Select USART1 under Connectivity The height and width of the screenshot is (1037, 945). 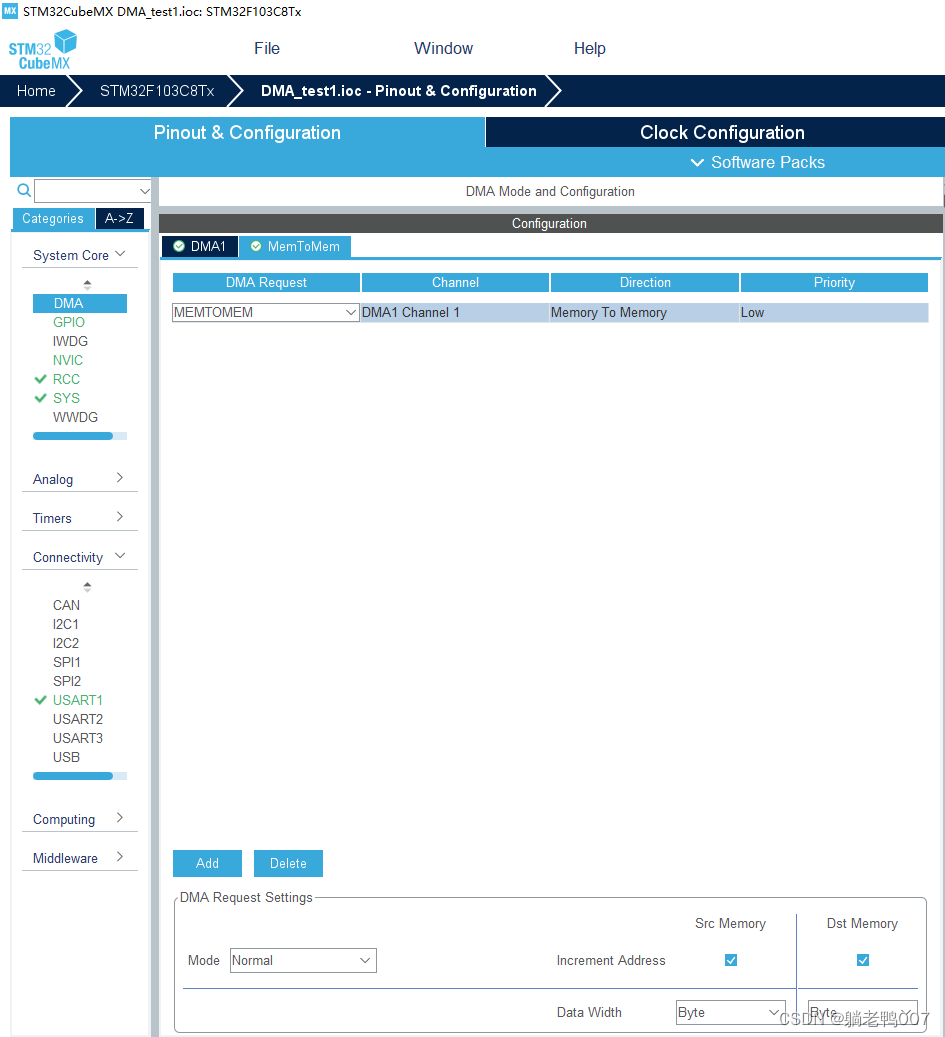77,700
